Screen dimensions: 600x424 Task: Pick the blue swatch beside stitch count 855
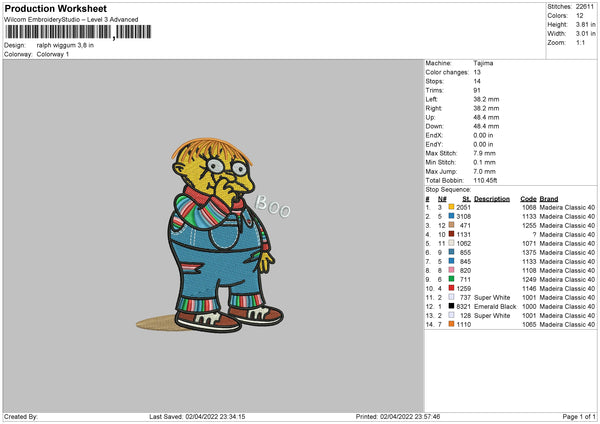(451, 252)
